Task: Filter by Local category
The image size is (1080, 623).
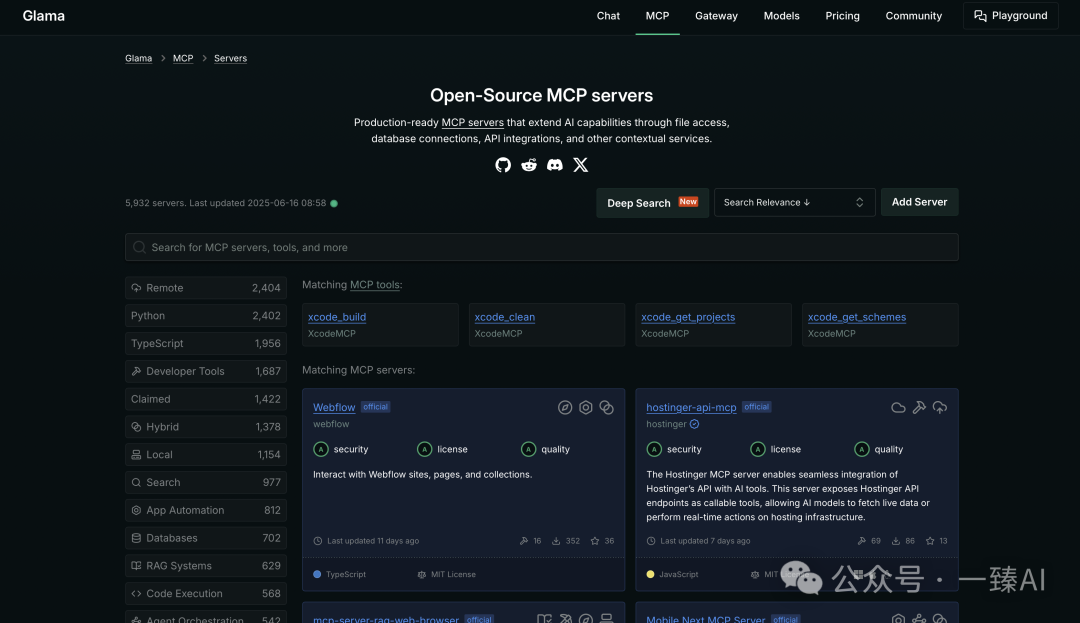Action: point(206,454)
